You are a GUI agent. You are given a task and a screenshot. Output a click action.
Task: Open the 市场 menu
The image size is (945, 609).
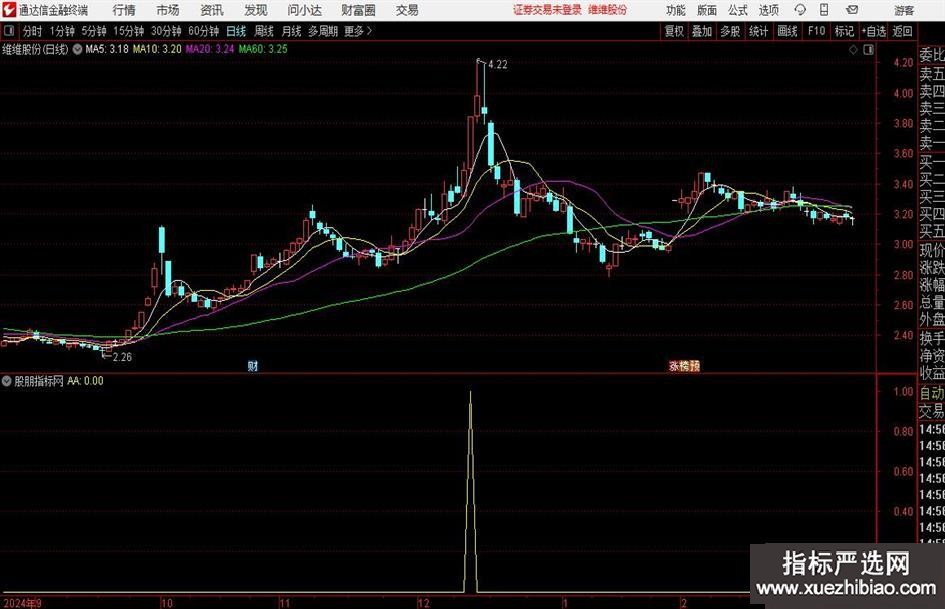point(168,10)
